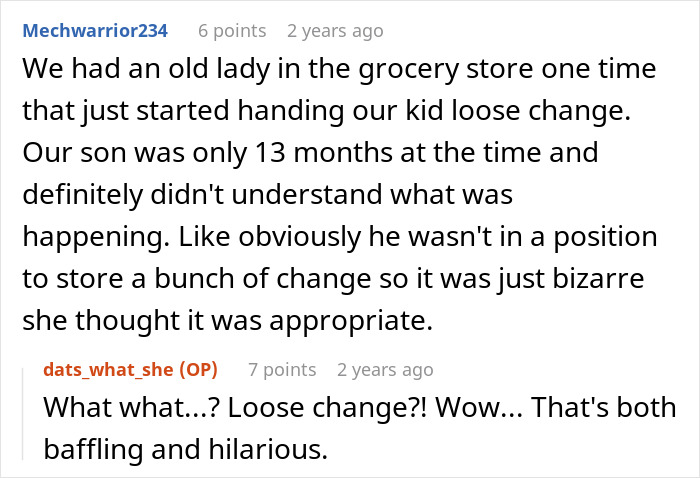Click the "6 points" score label
The width and height of the screenshot is (700, 478).
[232, 31]
